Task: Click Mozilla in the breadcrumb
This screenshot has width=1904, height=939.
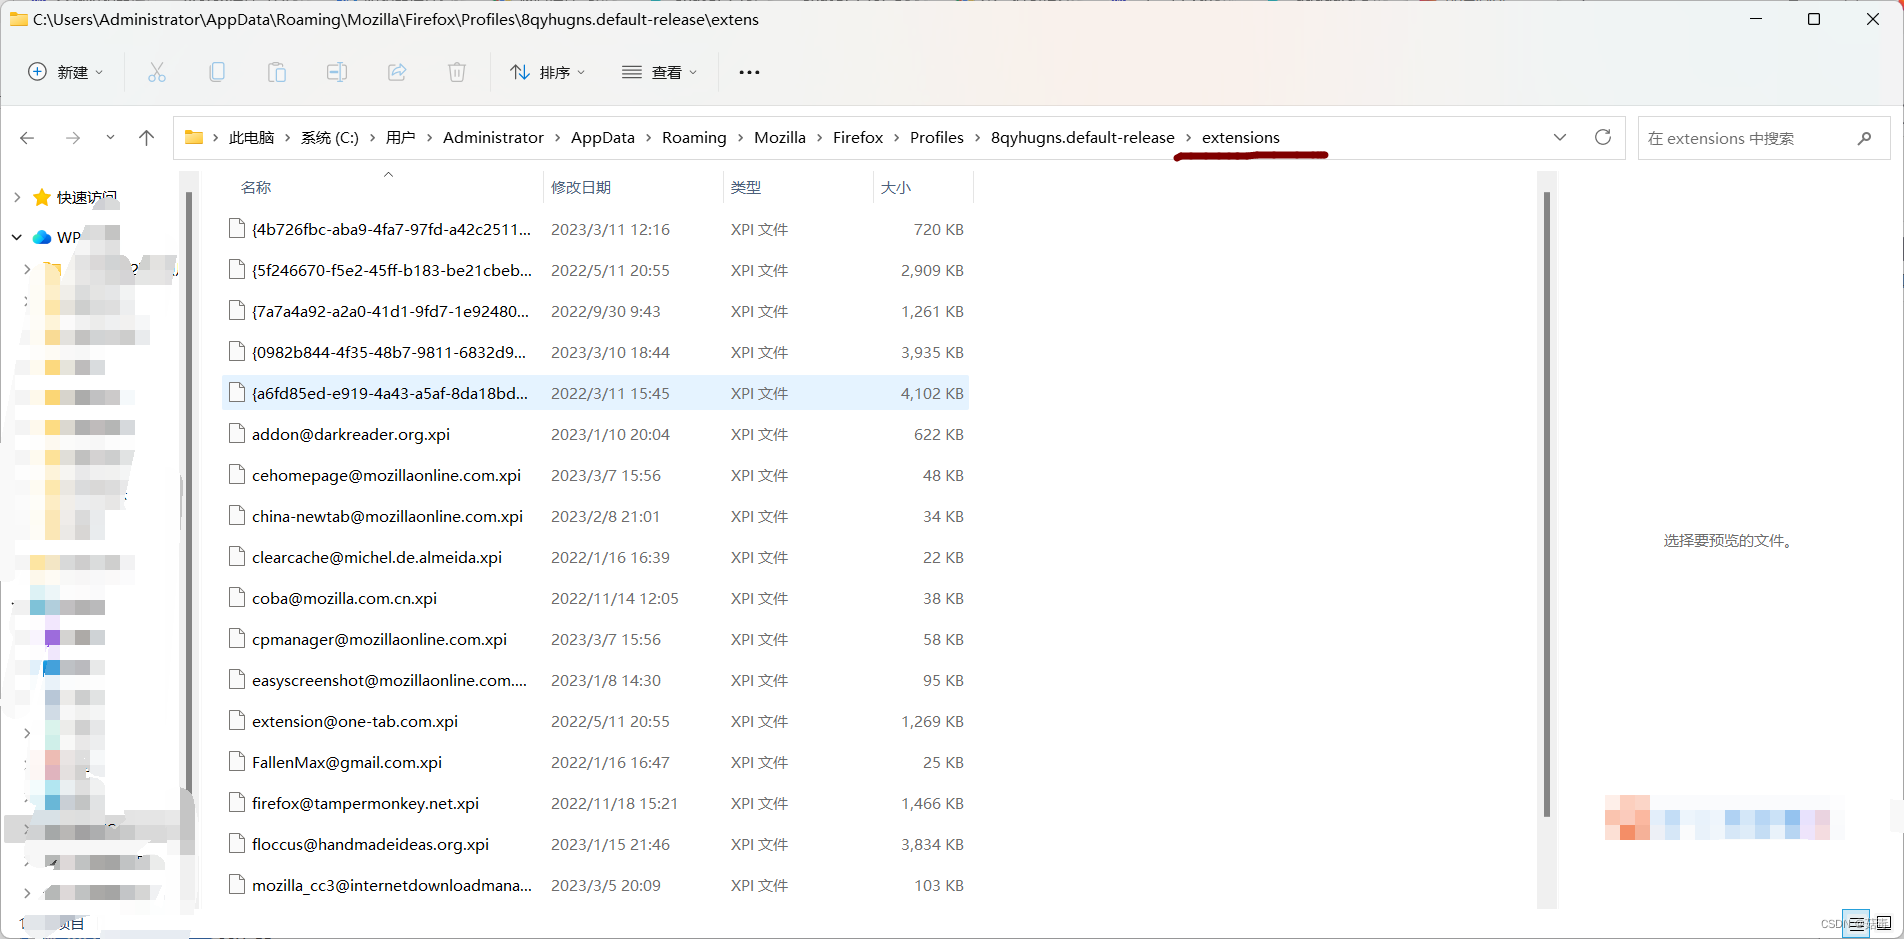Action: pyautogui.click(x=780, y=138)
